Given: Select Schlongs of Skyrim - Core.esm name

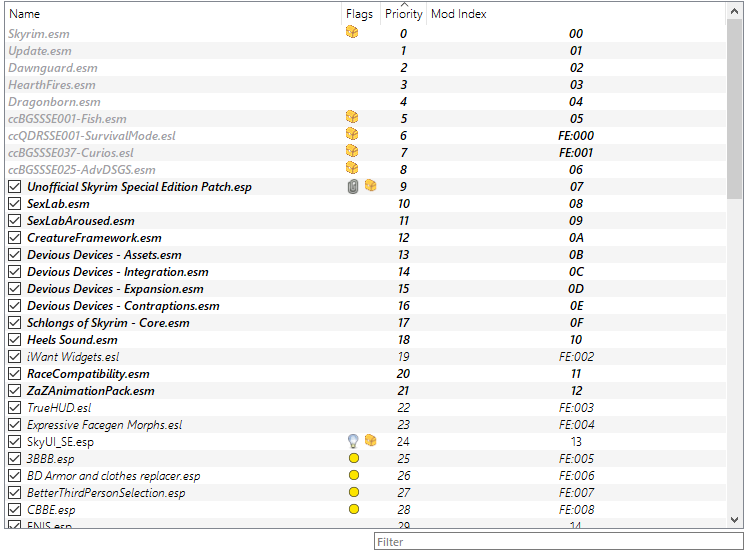Looking at the screenshot, I should (x=108, y=323).
